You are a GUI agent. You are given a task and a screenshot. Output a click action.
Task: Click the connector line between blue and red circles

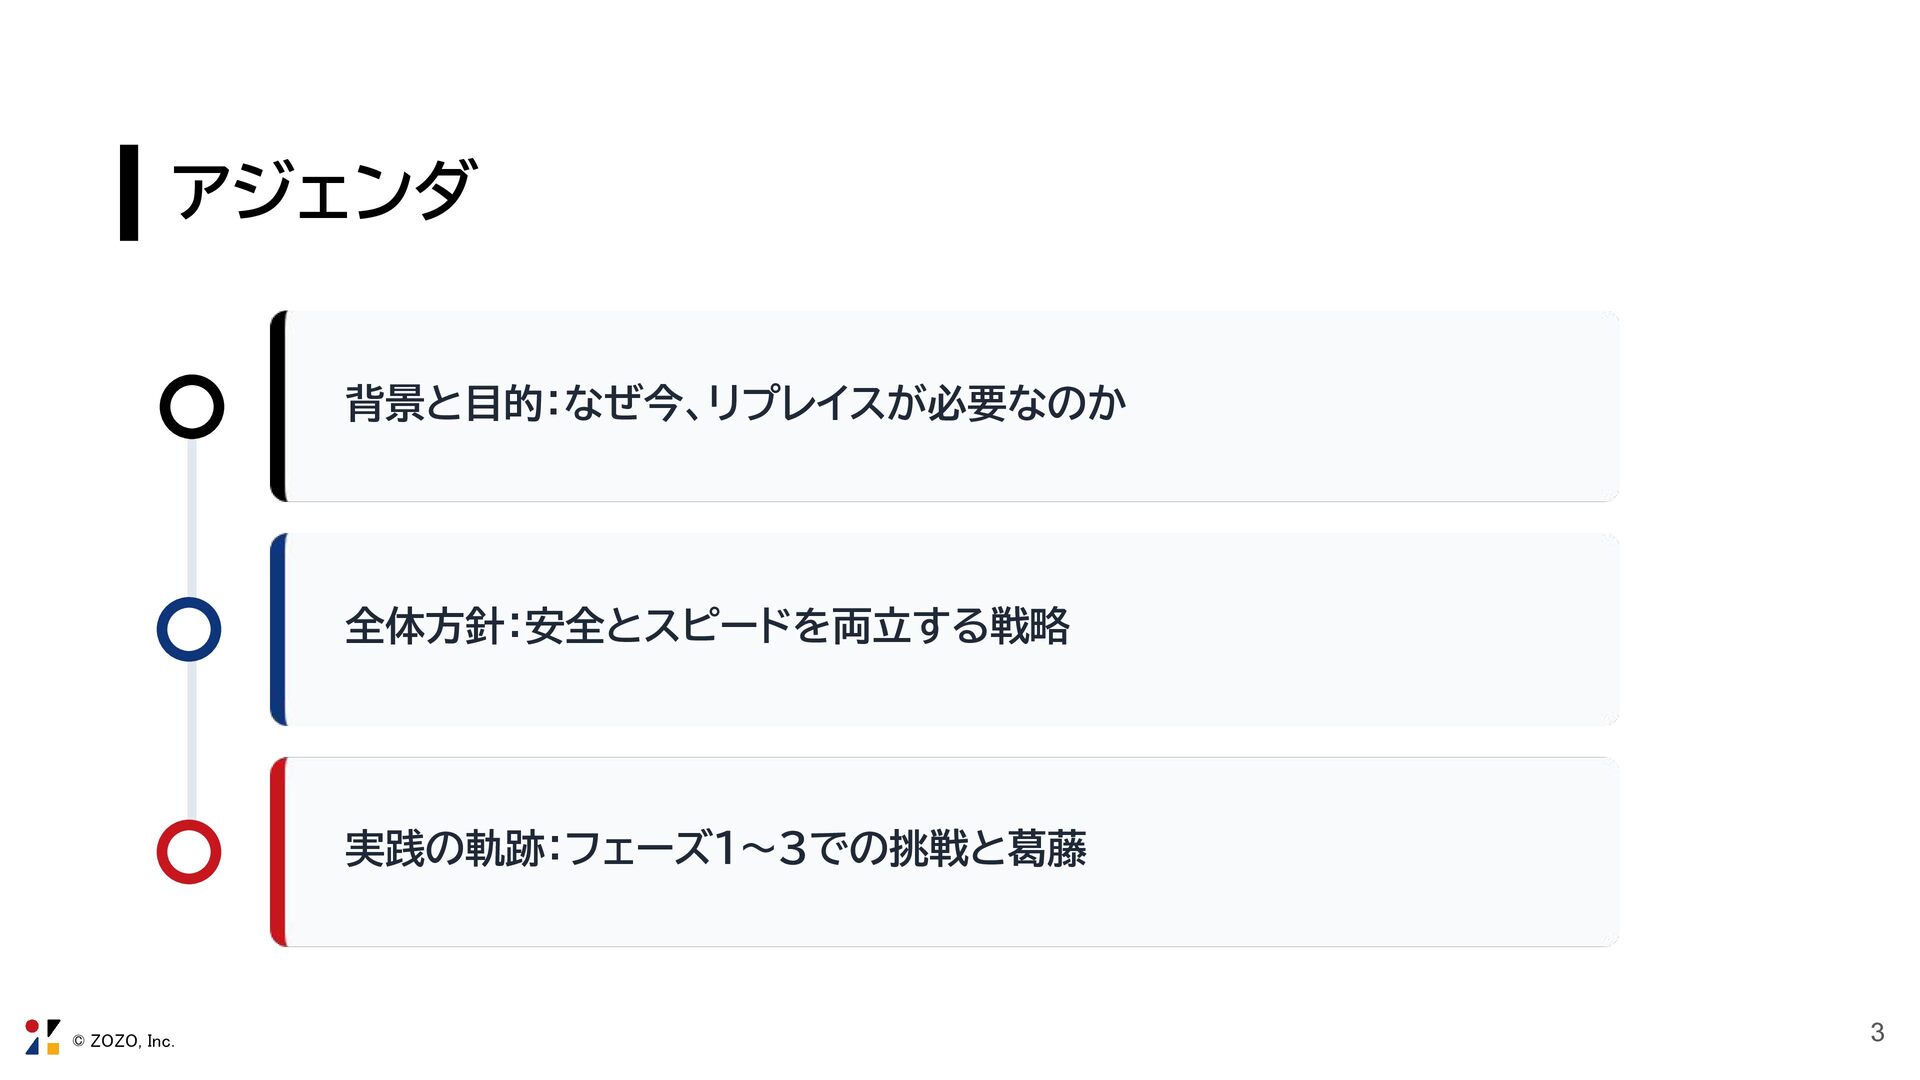pos(191,740)
